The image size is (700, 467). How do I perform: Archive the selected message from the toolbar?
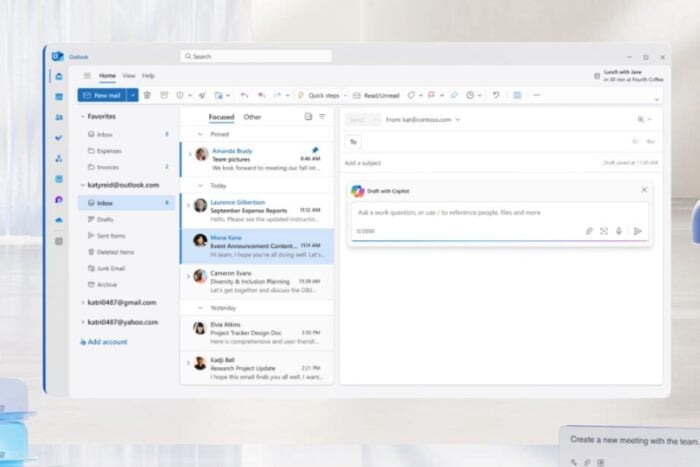pos(164,95)
